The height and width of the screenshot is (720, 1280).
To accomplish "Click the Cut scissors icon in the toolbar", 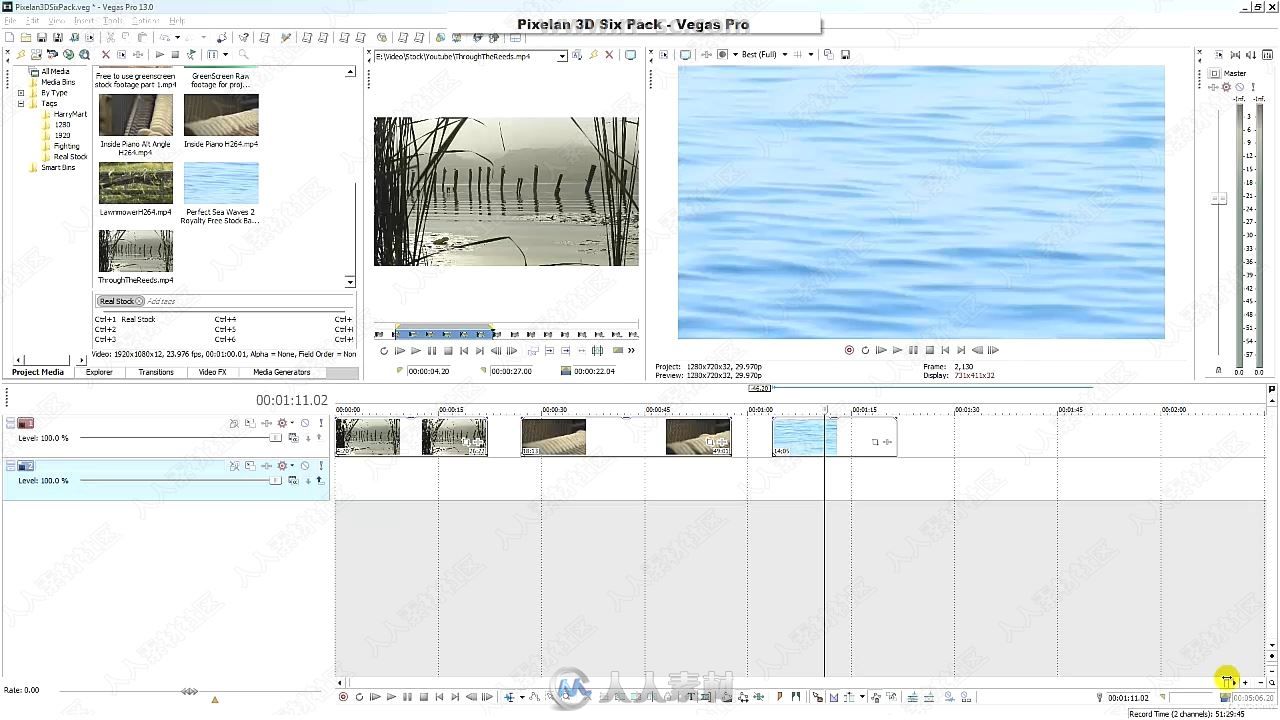I will pos(110,37).
